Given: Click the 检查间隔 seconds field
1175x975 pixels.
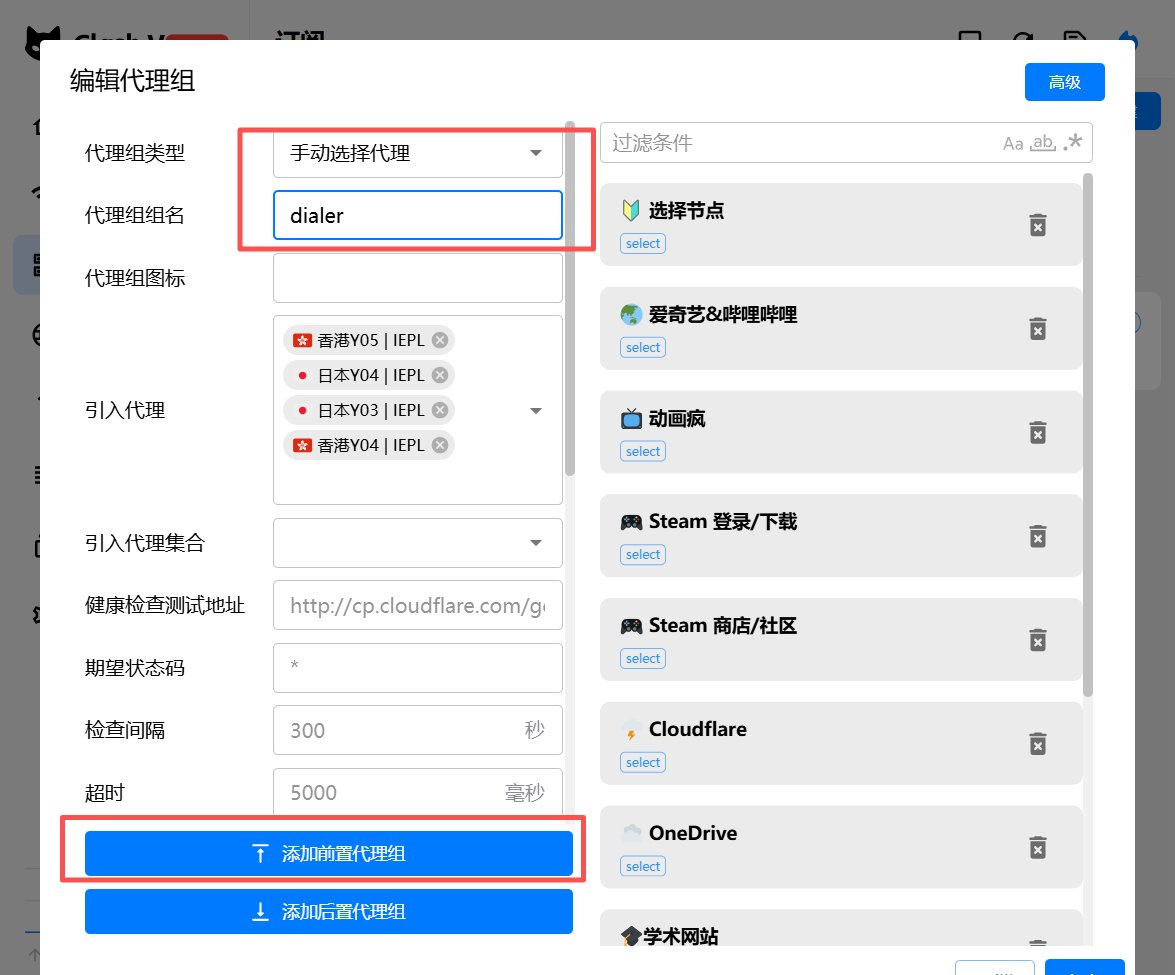Looking at the screenshot, I should pos(417,730).
